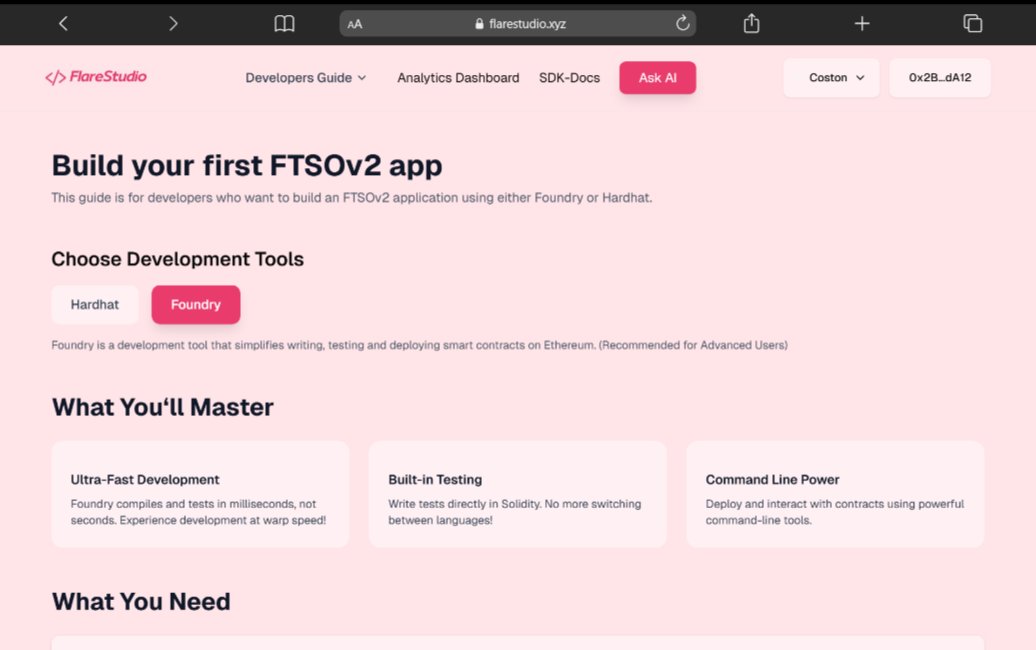Click the Built-in Testing card
The width and height of the screenshot is (1036, 650).
tap(517, 494)
